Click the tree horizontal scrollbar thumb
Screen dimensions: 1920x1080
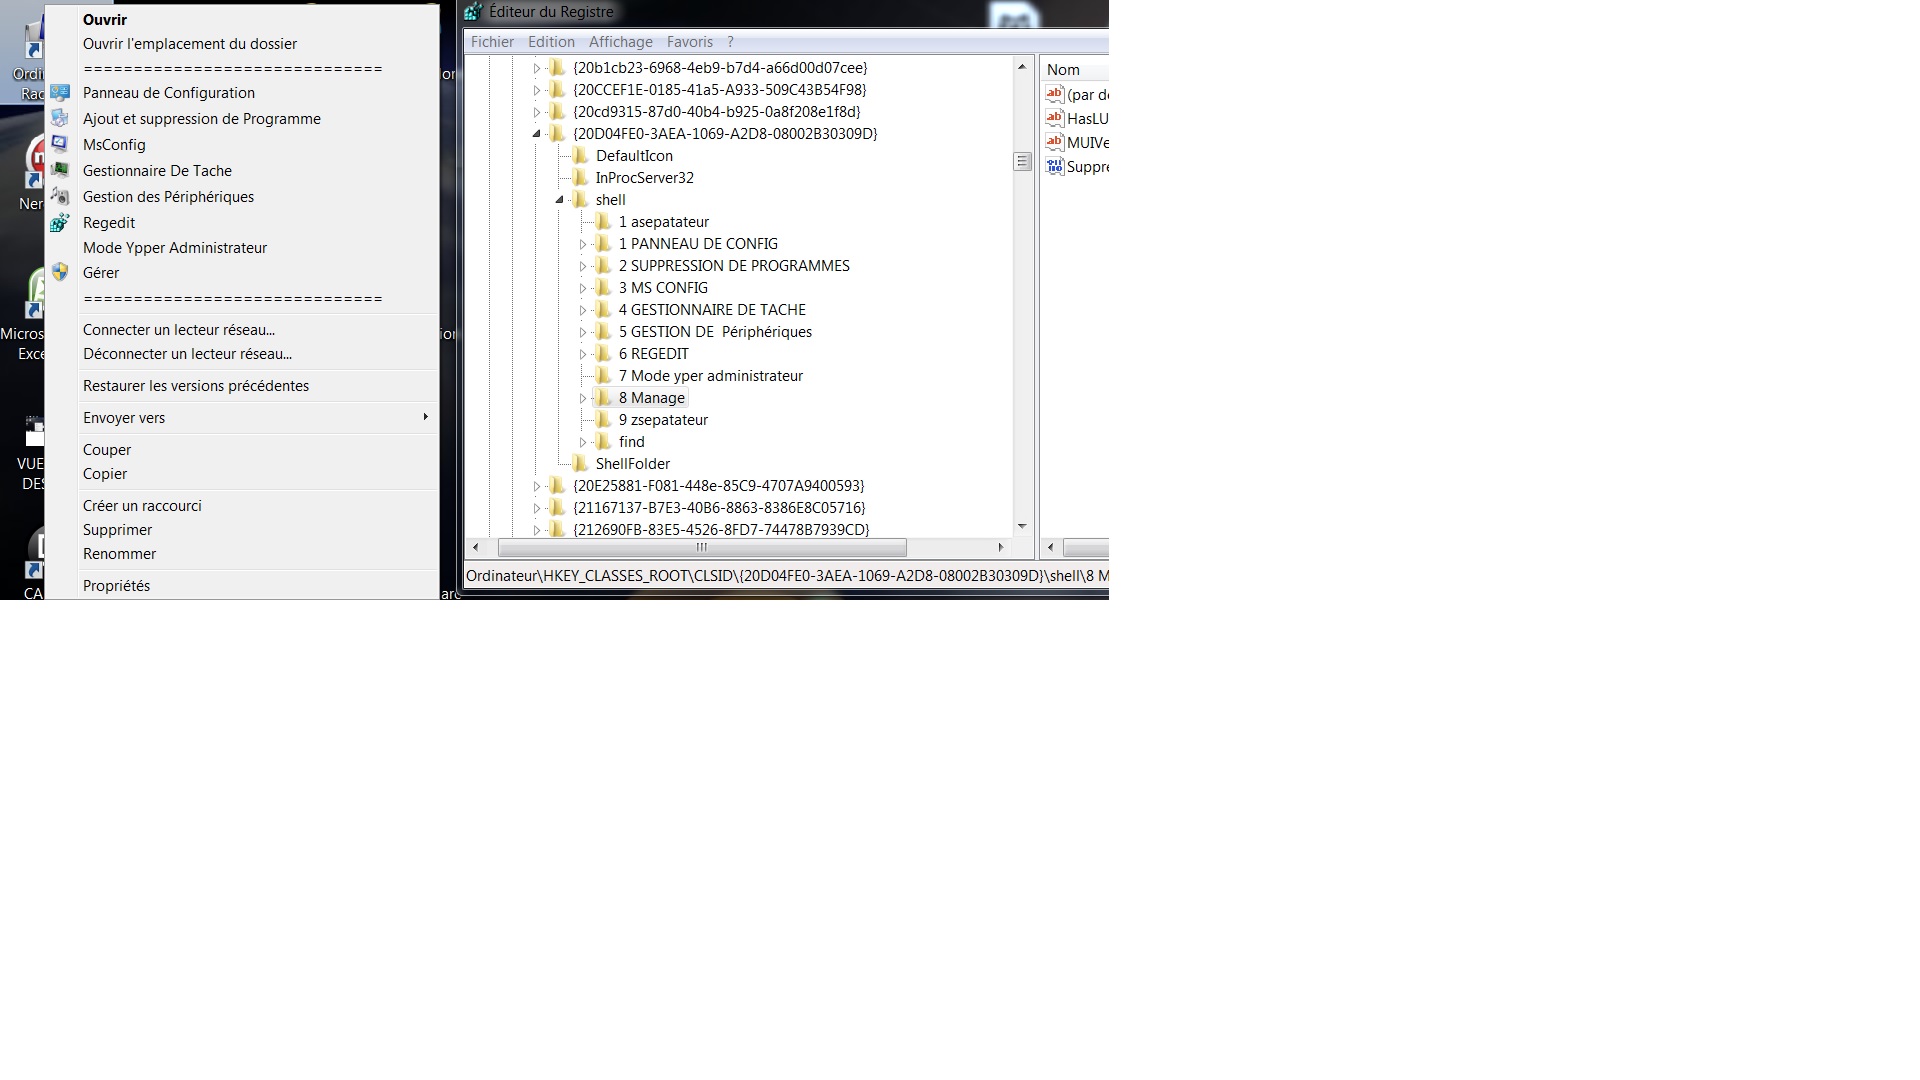pyautogui.click(x=702, y=548)
